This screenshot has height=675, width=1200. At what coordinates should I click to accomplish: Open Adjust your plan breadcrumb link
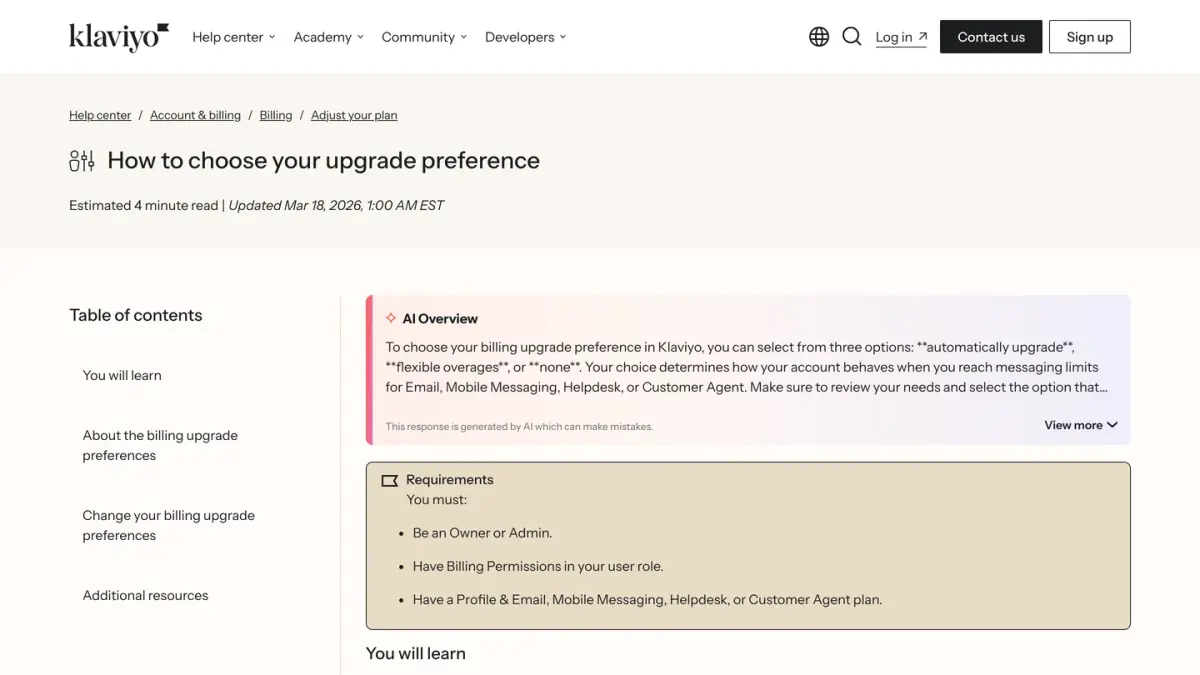354,115
